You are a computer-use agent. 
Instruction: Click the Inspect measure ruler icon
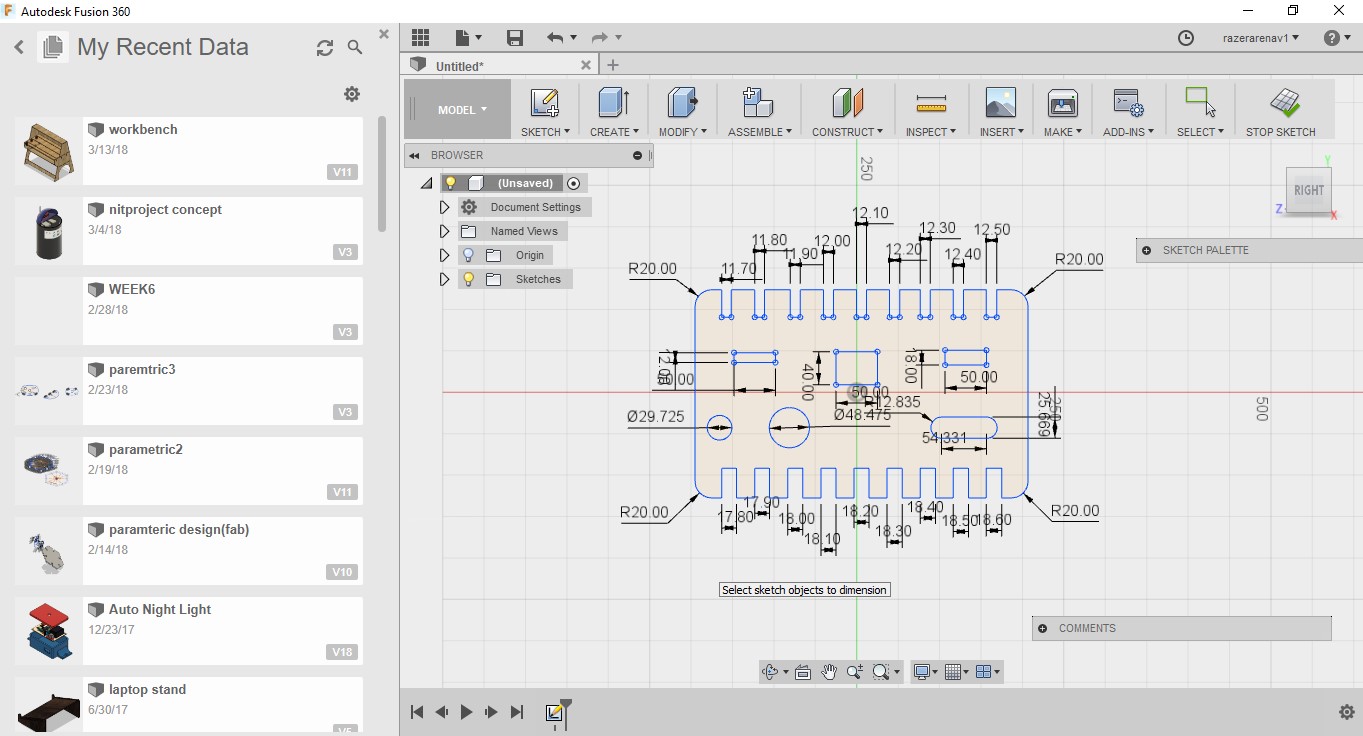click(x=931, y=103)
